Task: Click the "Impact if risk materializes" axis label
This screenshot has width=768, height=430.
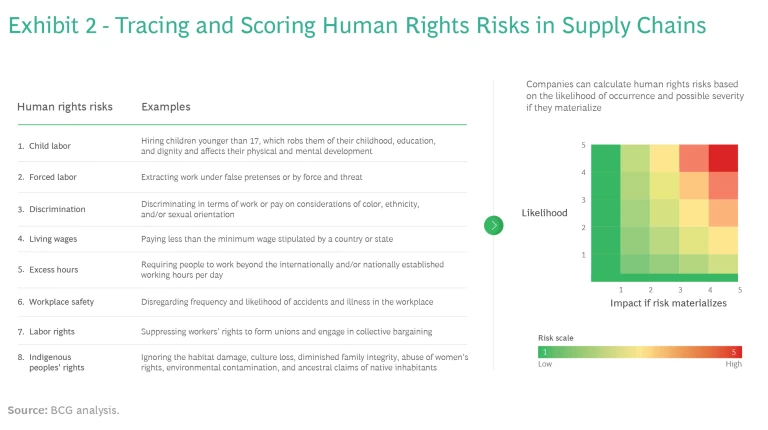Action: 668,302
